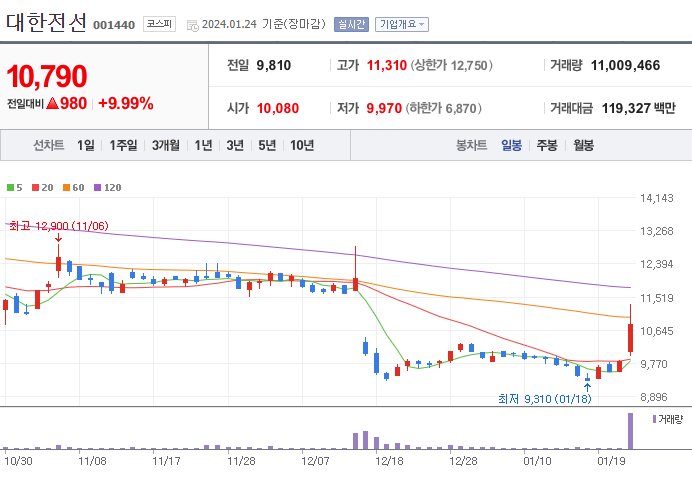Select the 1주일 line chart tab
692x485 pixels.
coord(123,145)
